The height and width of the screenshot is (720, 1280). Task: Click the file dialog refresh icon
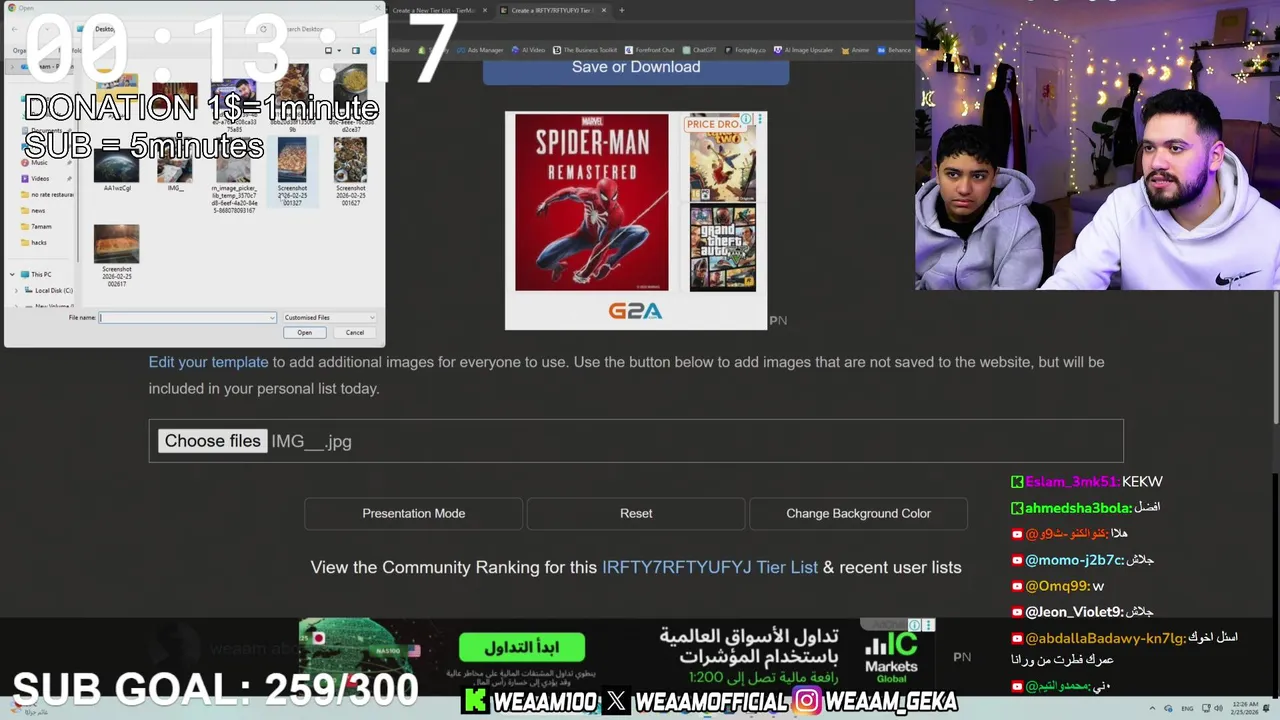pyautogui.click(x=263, y=29)
